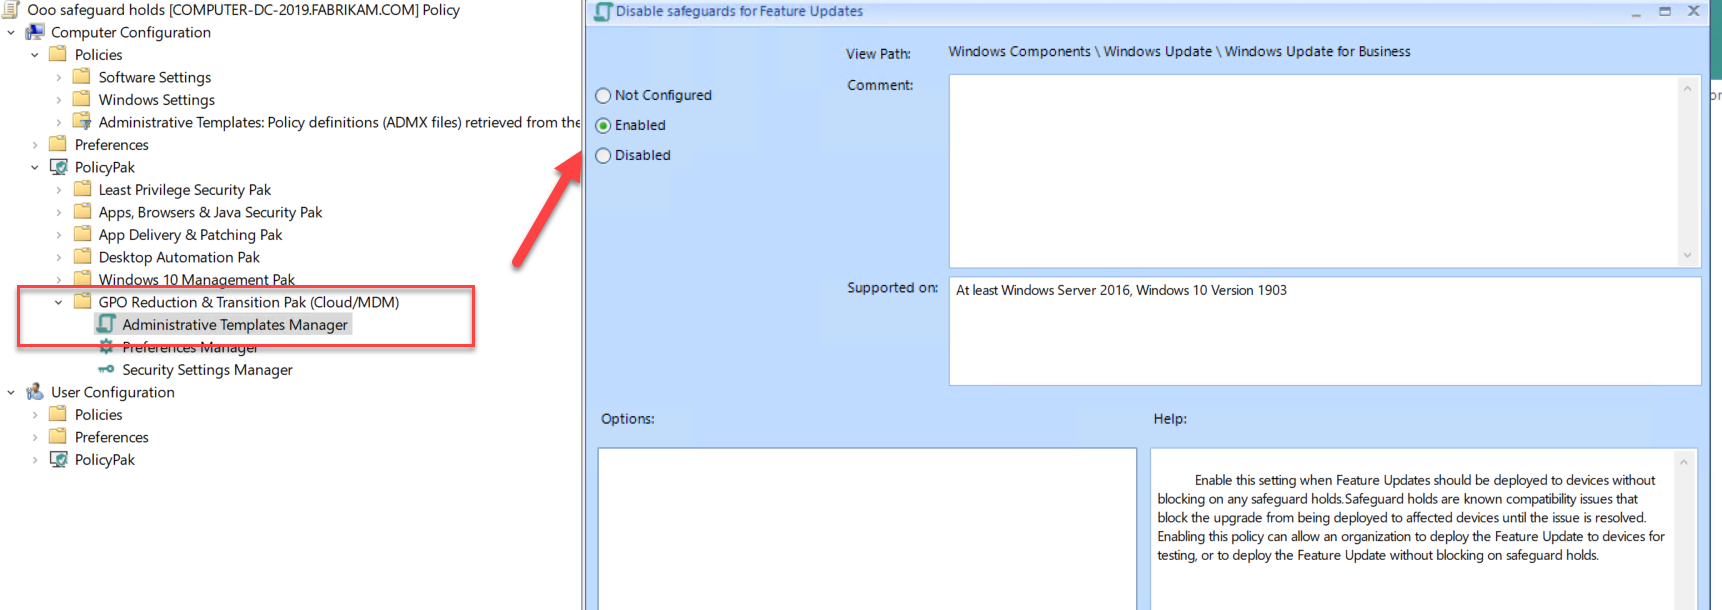The height and width of the screenshot is (610, 1722).
Task: Click the Computer Configuration Preferences folder icon
Action: pyautogui.click(x=58, y=144)
